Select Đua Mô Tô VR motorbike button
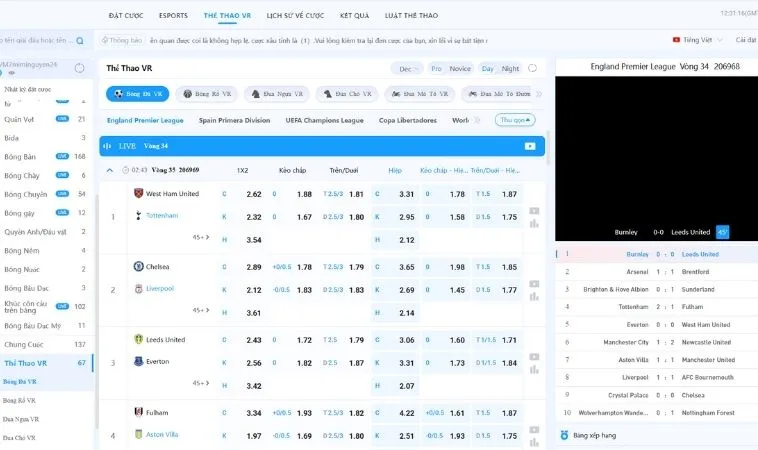The image size is (758, 450). coord(420,94)
